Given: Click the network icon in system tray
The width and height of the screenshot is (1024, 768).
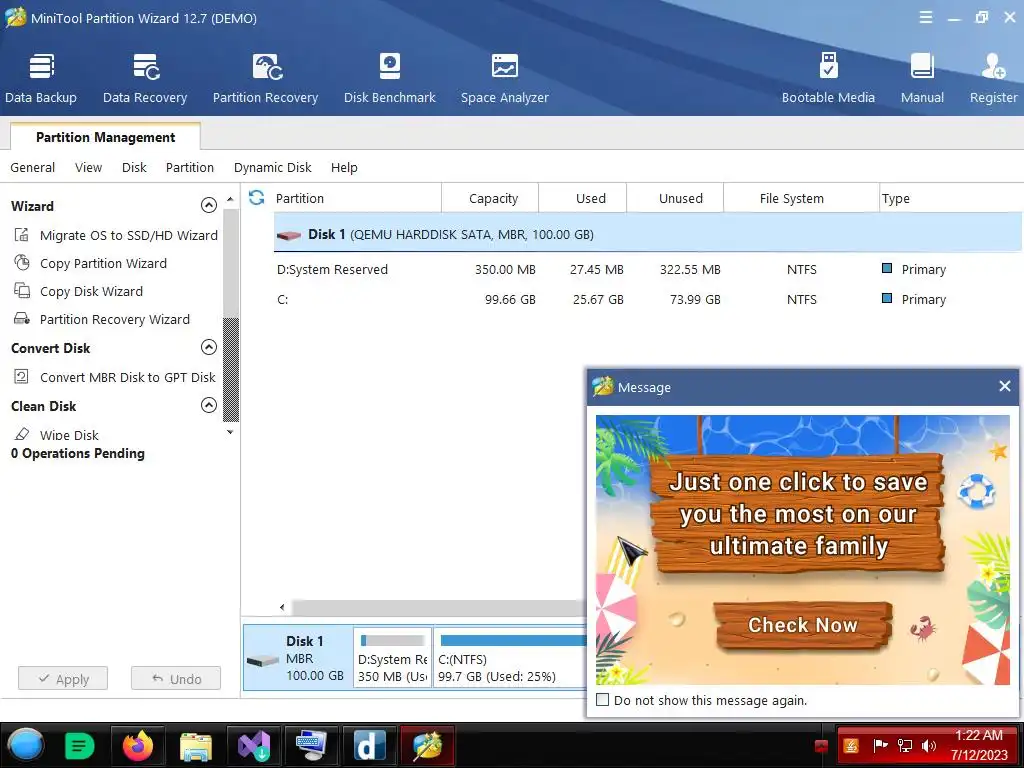Looking at the screenshot, I should [x=905, y=746].
